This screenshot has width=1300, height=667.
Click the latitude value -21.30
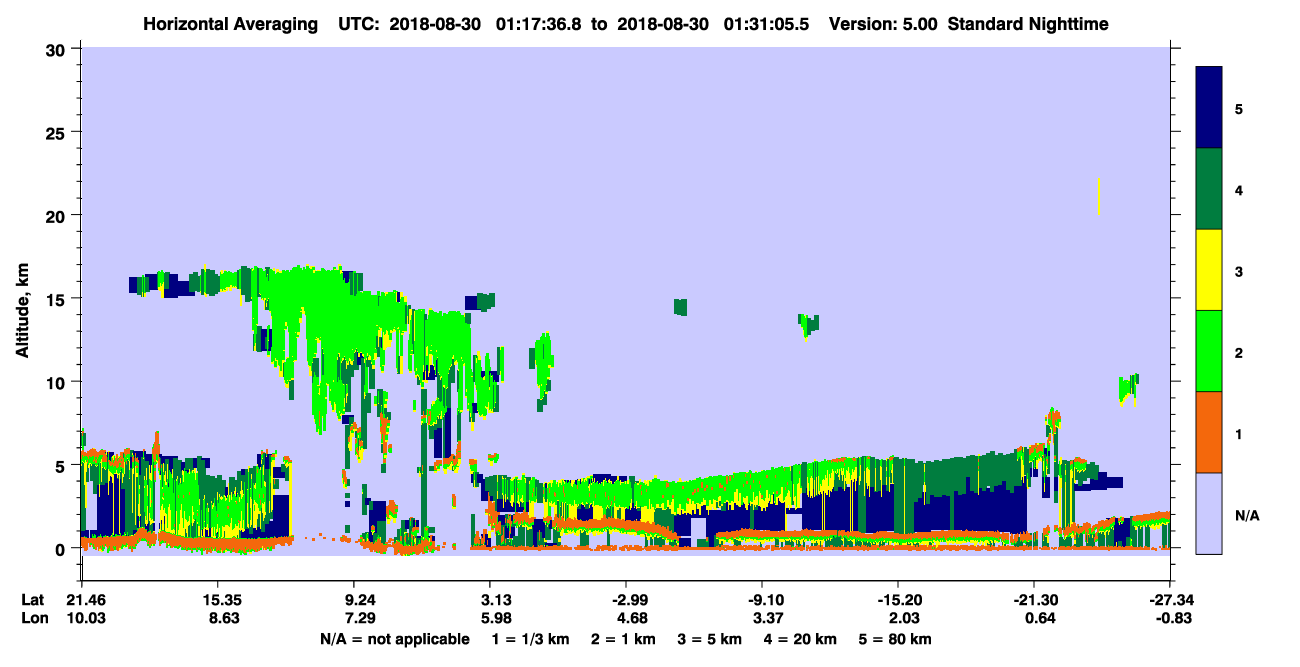pos(1034,599)
